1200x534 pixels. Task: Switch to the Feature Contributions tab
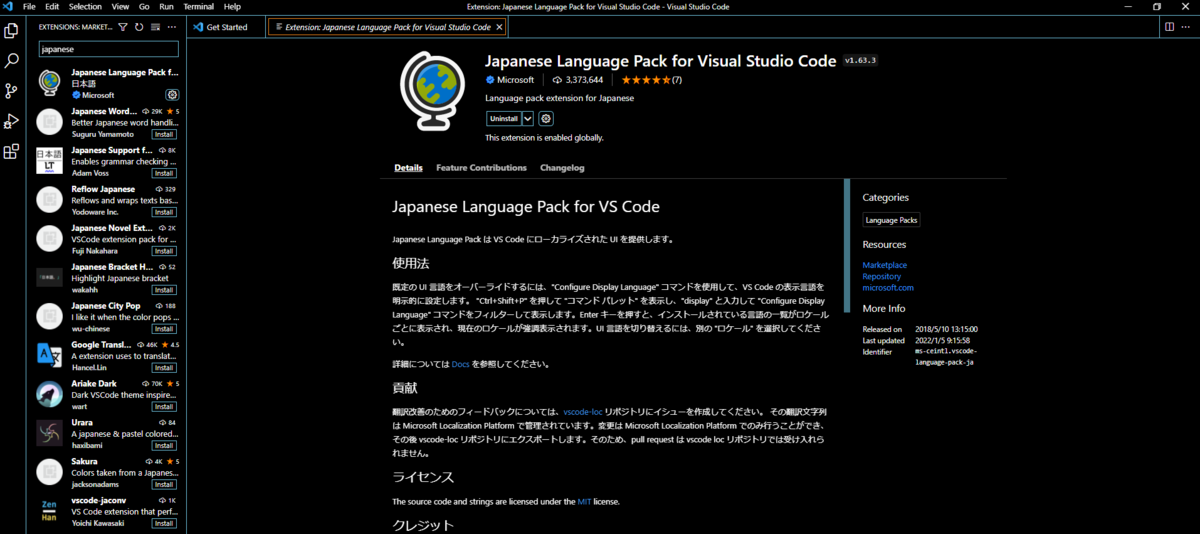point(481,168)
